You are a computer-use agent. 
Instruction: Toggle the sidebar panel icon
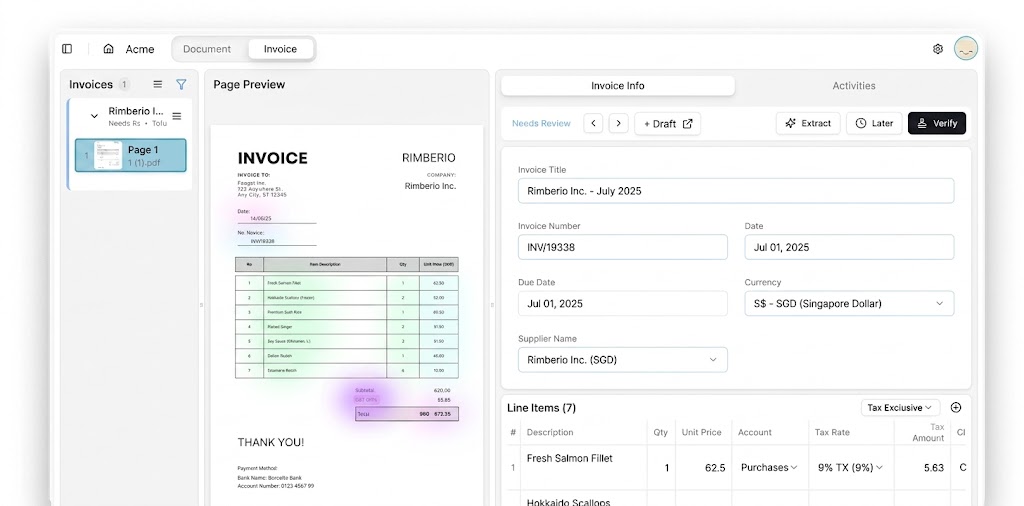[67, 49]
